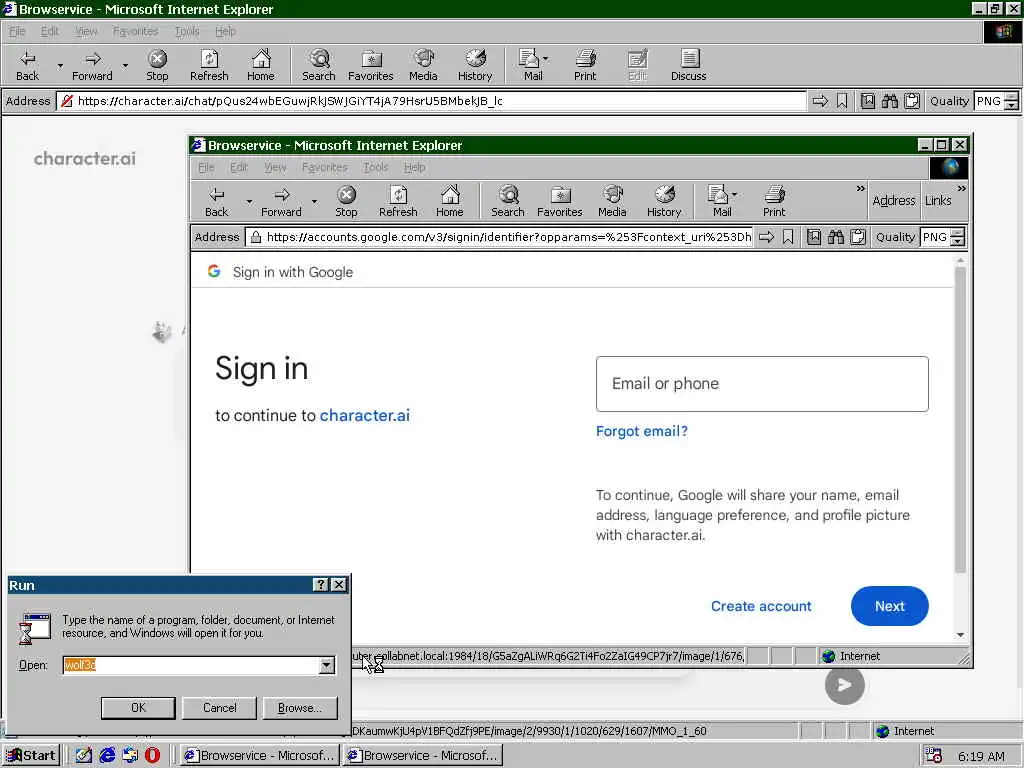
Task: Click the Internet Explorer quick launch icon
Action: pyautogui.click(x=107, y=756)
